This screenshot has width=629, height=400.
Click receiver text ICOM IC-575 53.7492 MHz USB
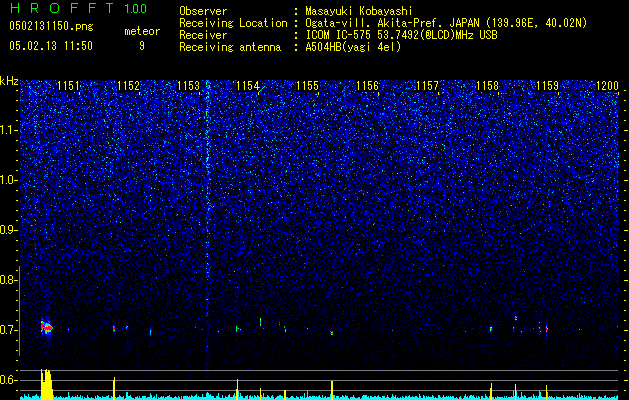point(401,35)
